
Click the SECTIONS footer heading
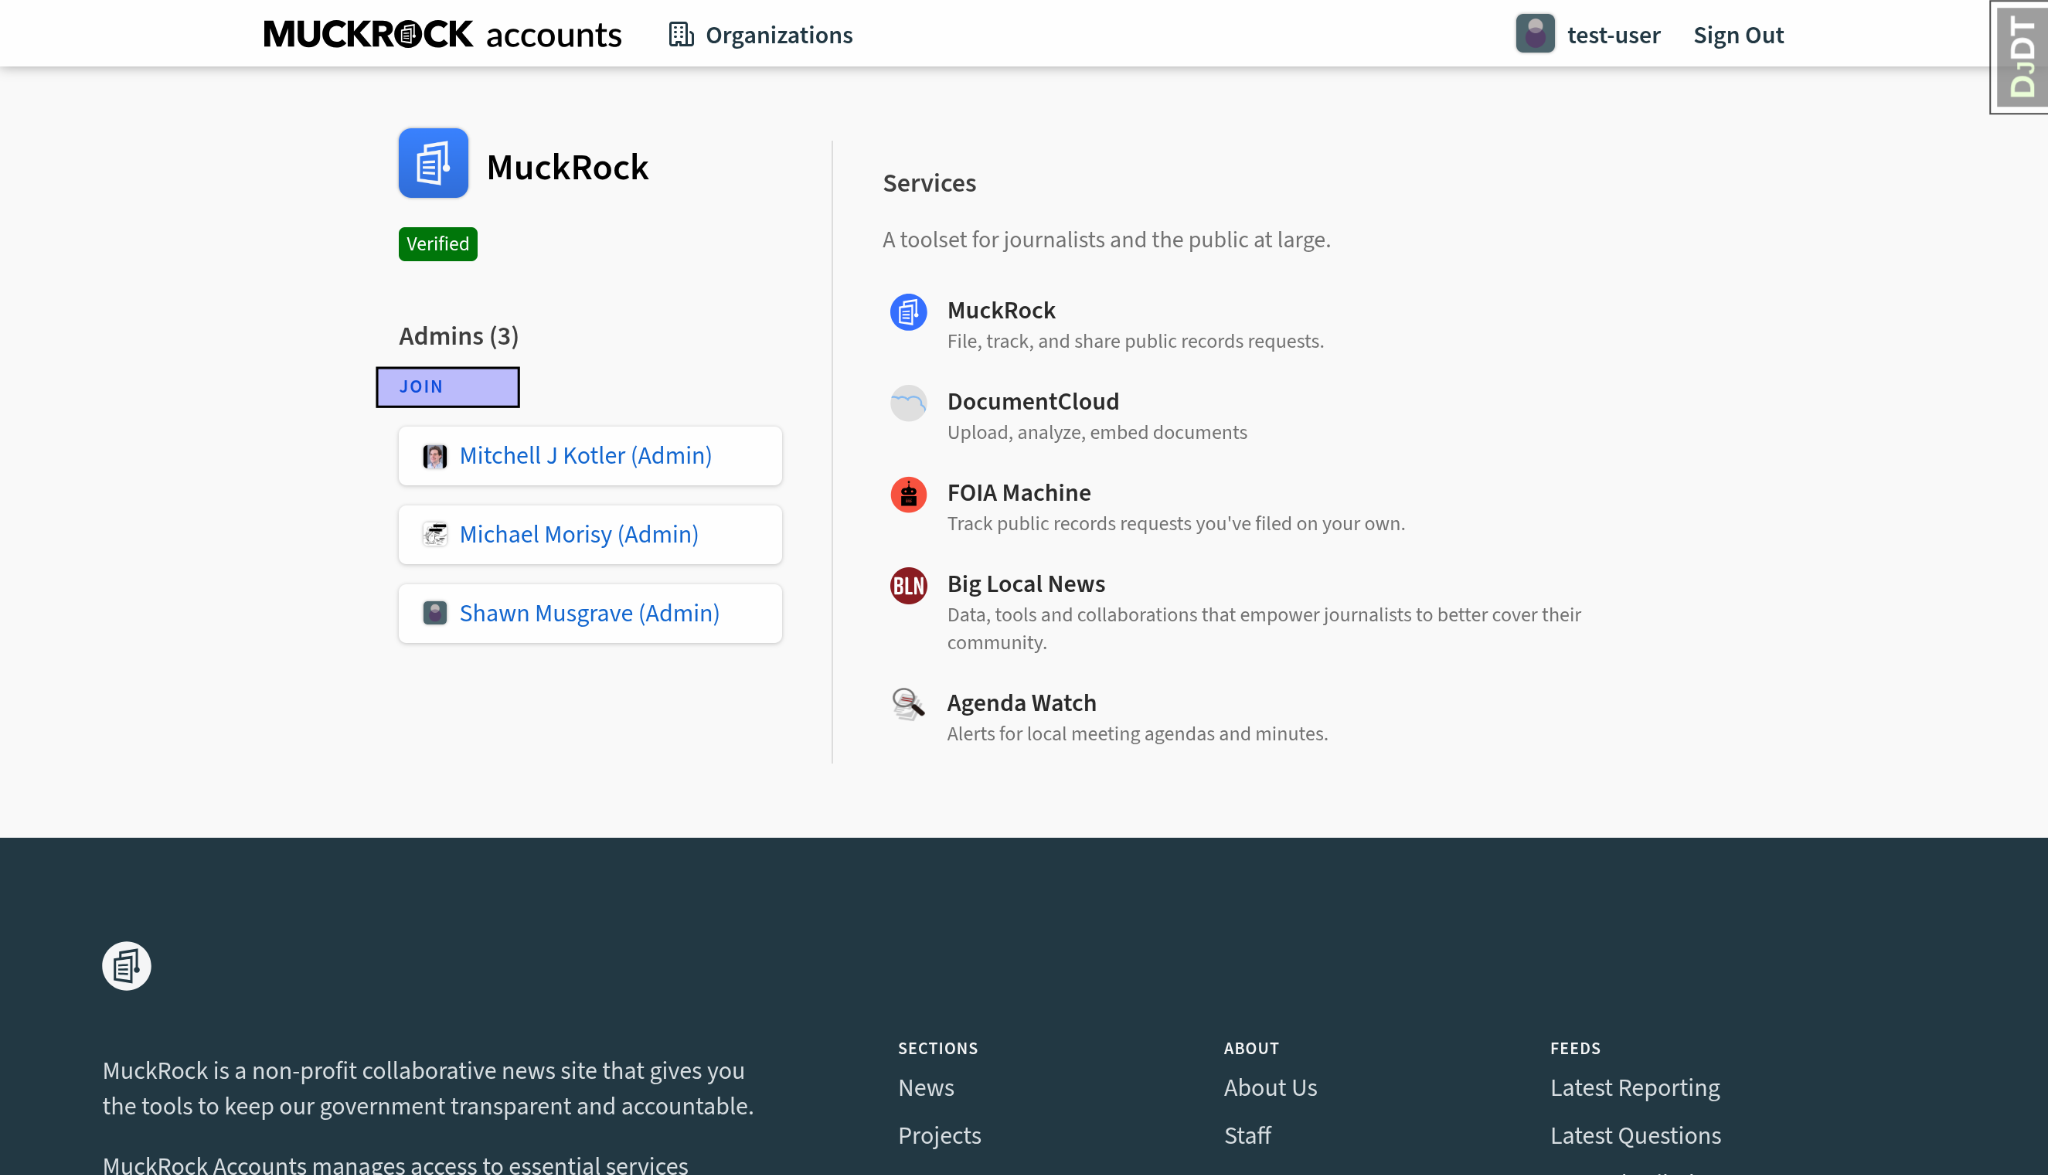pyautogui.click(x=938, y=1049)
